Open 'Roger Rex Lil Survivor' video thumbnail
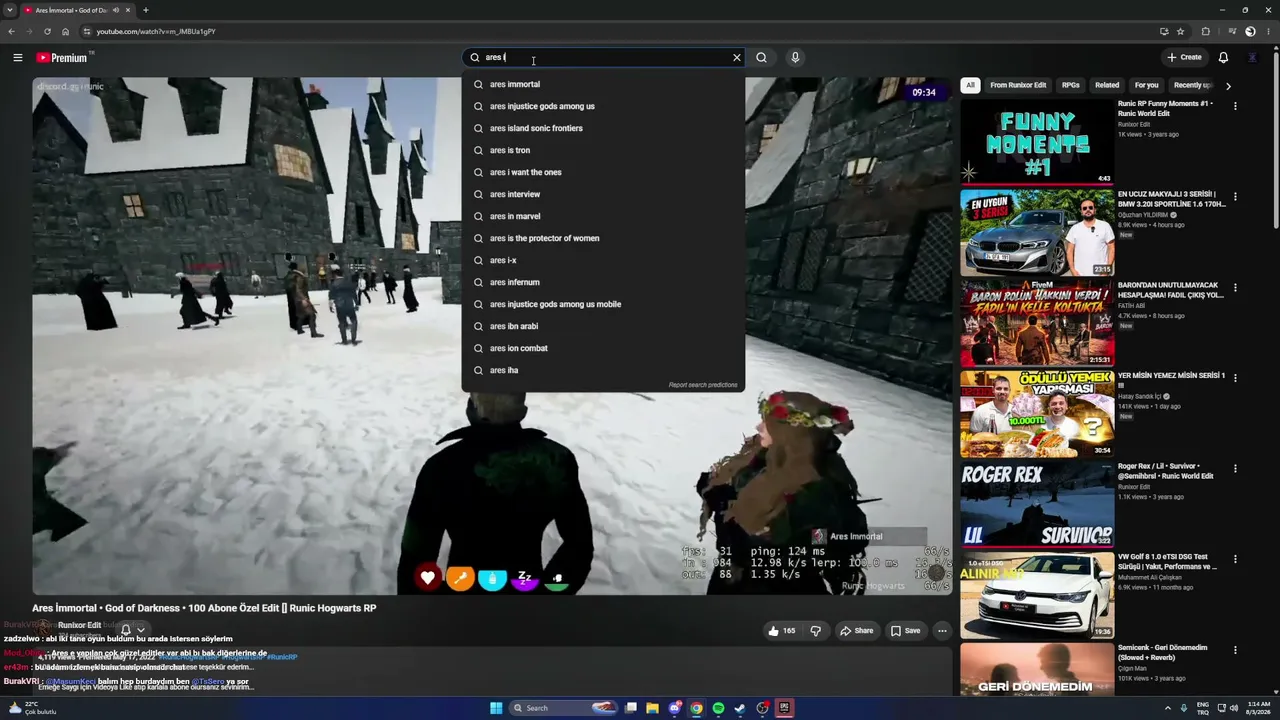The height and width of the screenshot is (720, 1280). [1037, 505]
